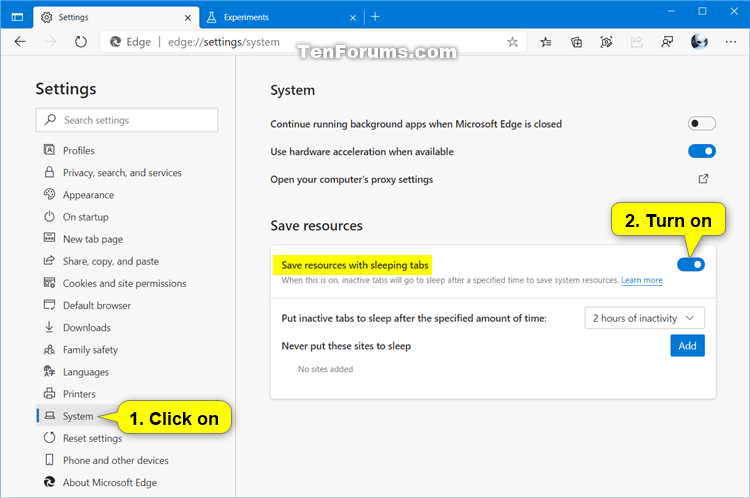
Task: Open the tab actions menu icon
Action: click(17, 17)
